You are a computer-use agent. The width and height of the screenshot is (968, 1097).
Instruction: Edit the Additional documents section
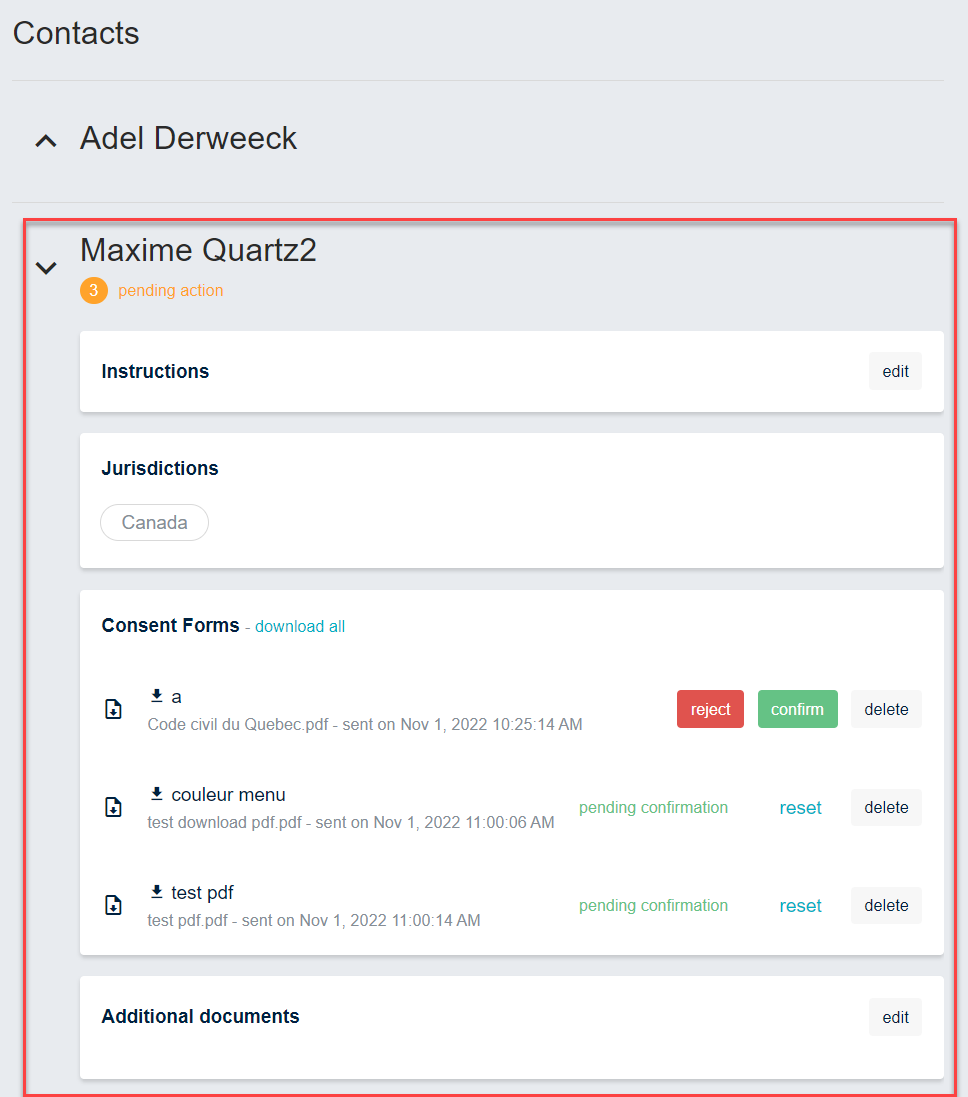coord(895,1017)
